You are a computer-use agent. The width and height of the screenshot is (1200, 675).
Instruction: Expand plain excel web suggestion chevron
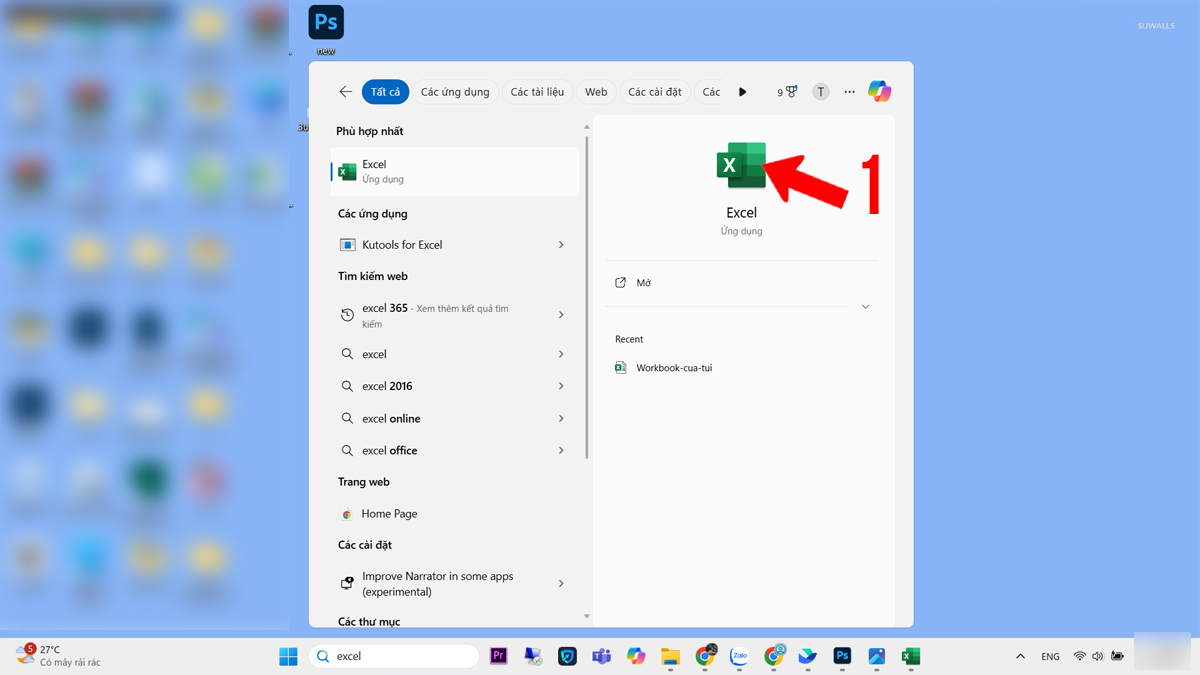[561, 354]
